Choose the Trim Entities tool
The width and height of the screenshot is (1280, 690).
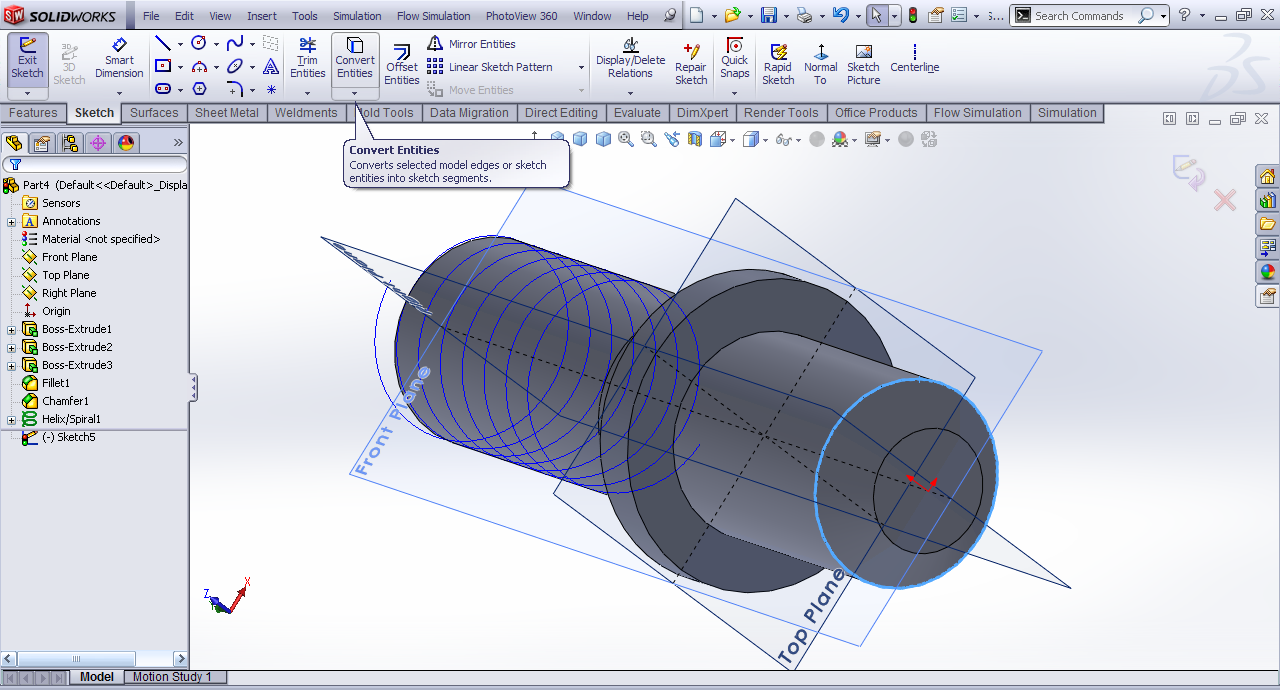point(307,59)
